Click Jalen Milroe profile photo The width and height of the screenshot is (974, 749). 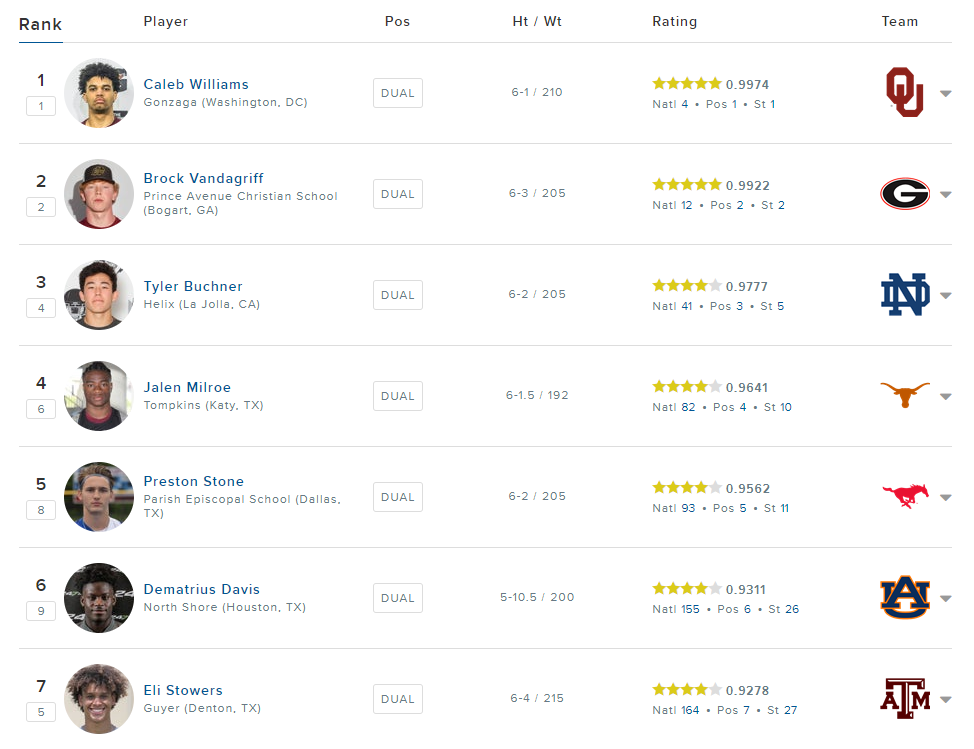pos(99,396)
